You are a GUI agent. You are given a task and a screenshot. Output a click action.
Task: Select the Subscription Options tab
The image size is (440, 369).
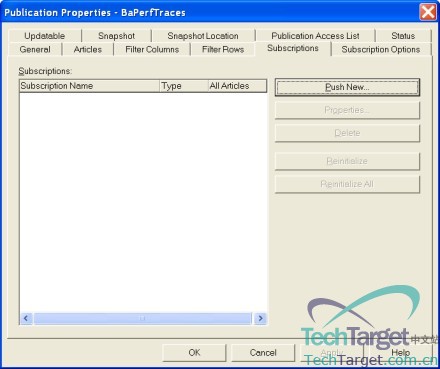click(381, 49)
